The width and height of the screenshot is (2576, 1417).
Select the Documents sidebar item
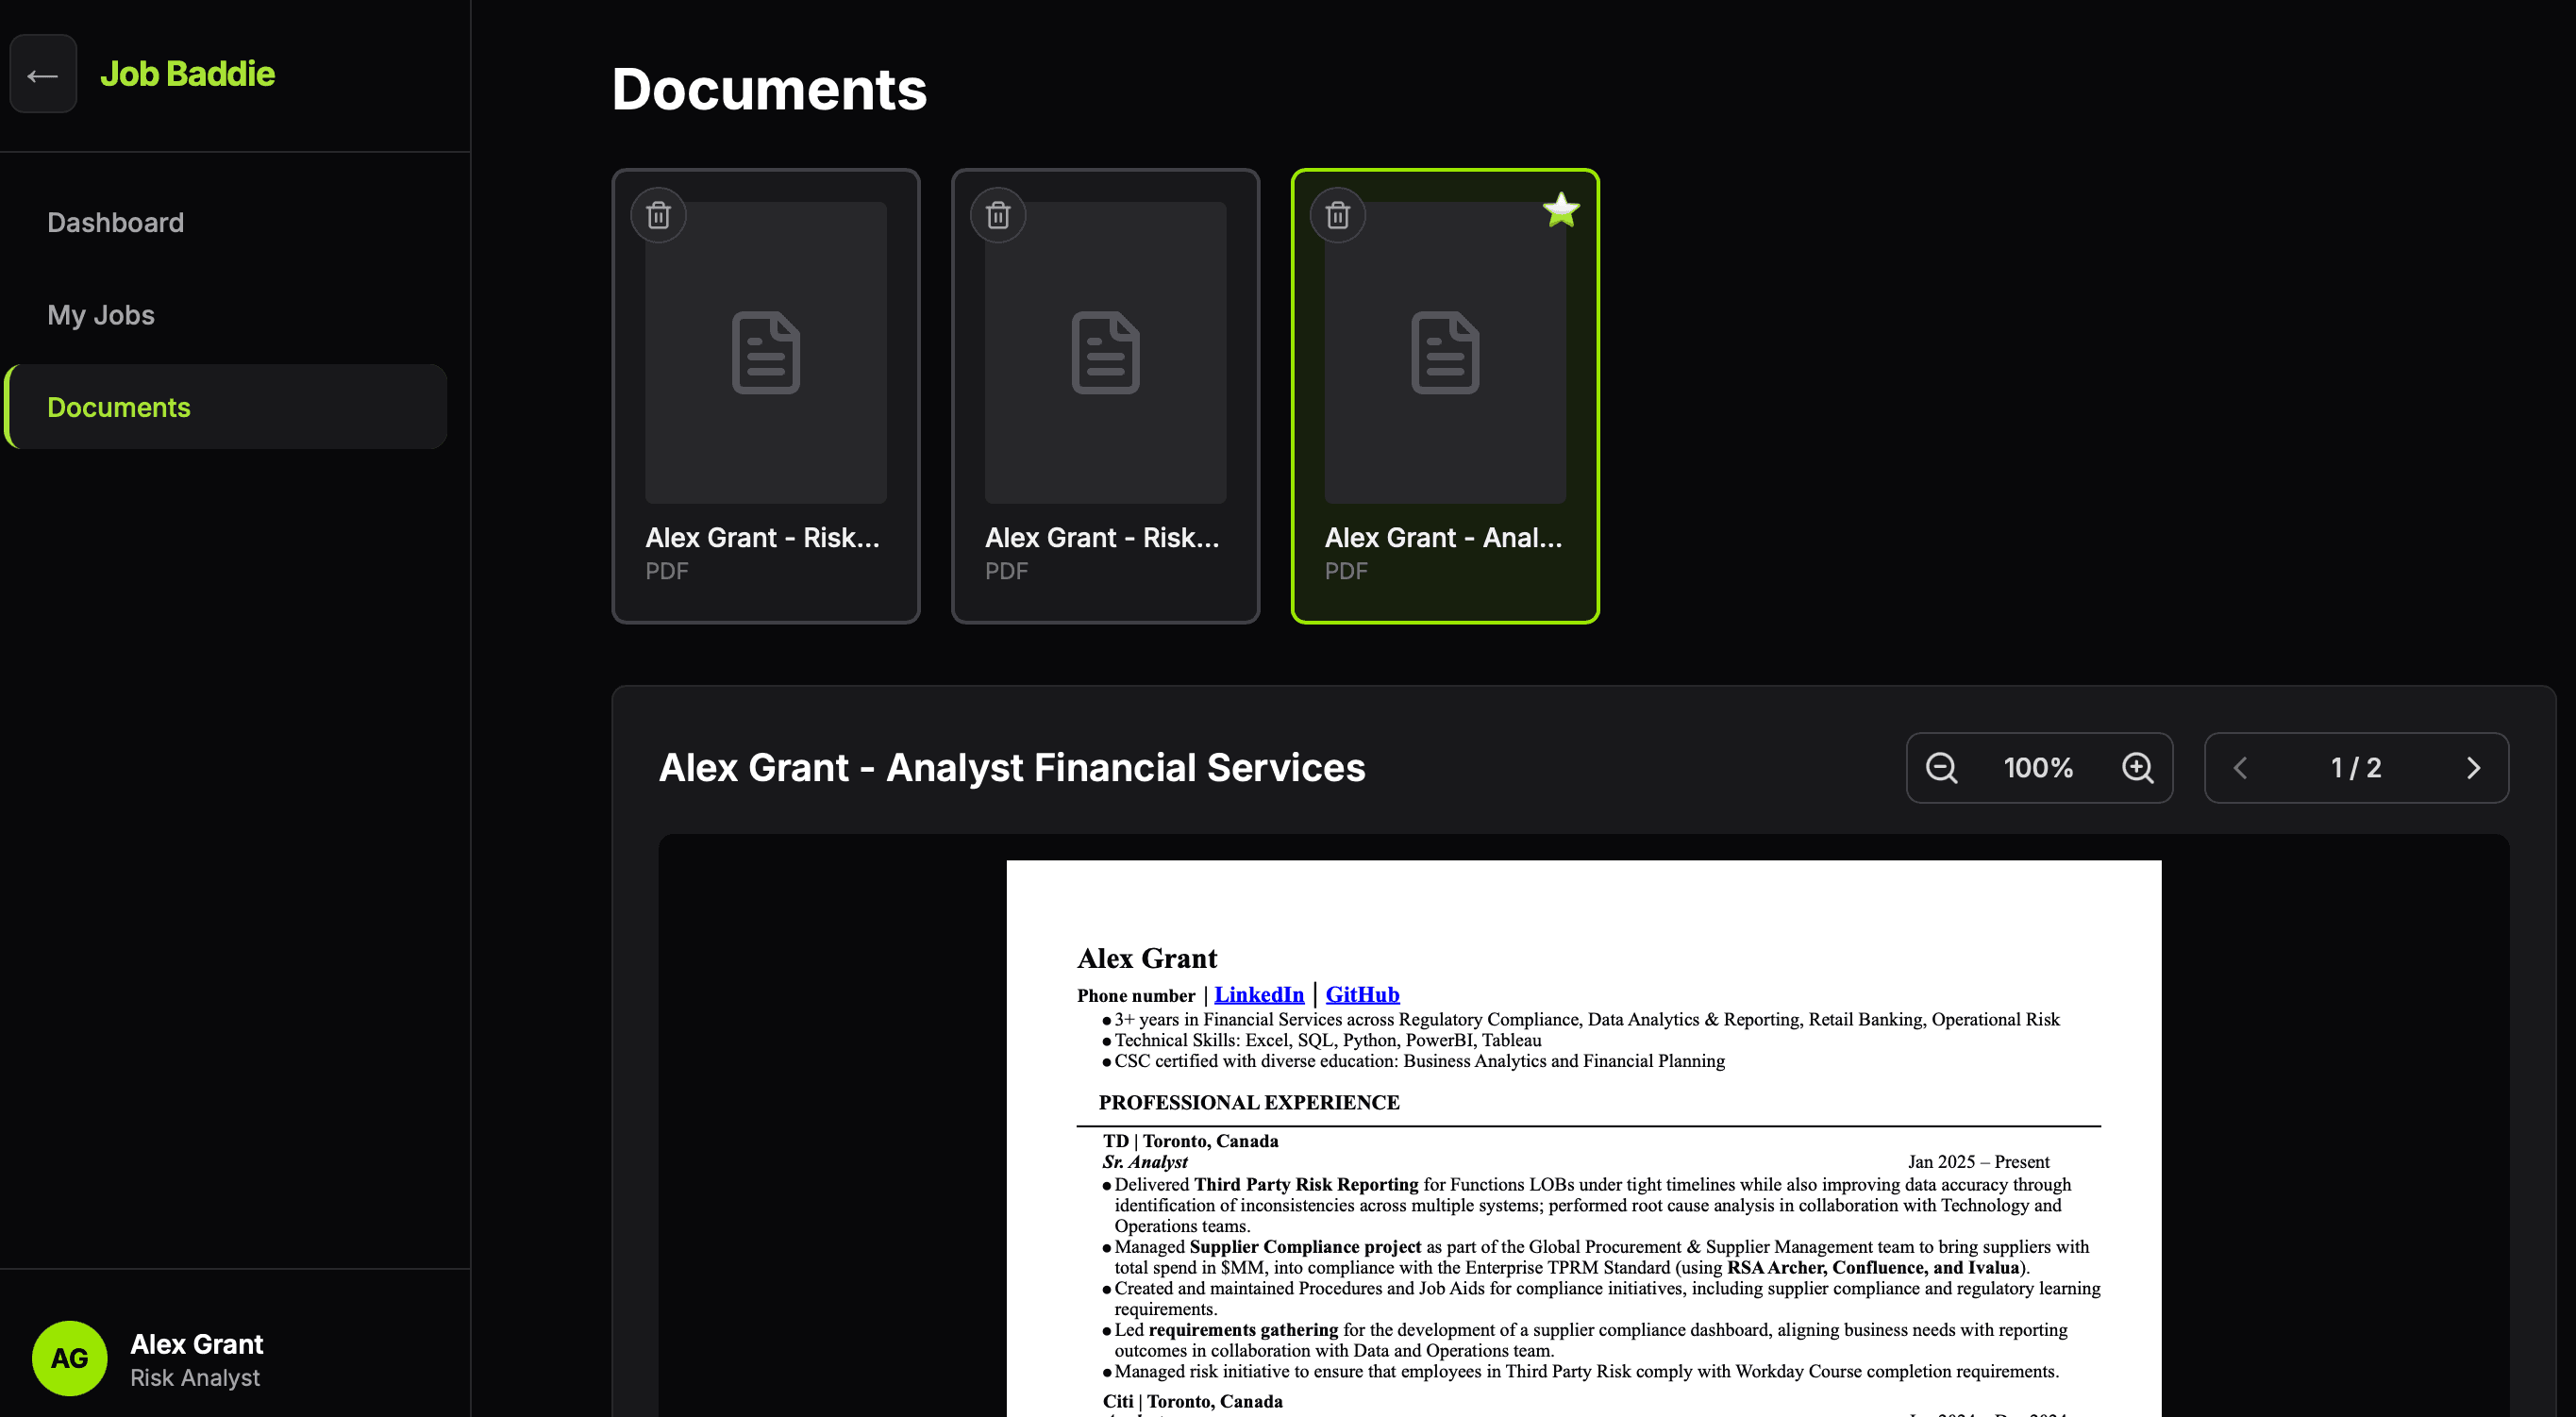[x=227, y=407]
